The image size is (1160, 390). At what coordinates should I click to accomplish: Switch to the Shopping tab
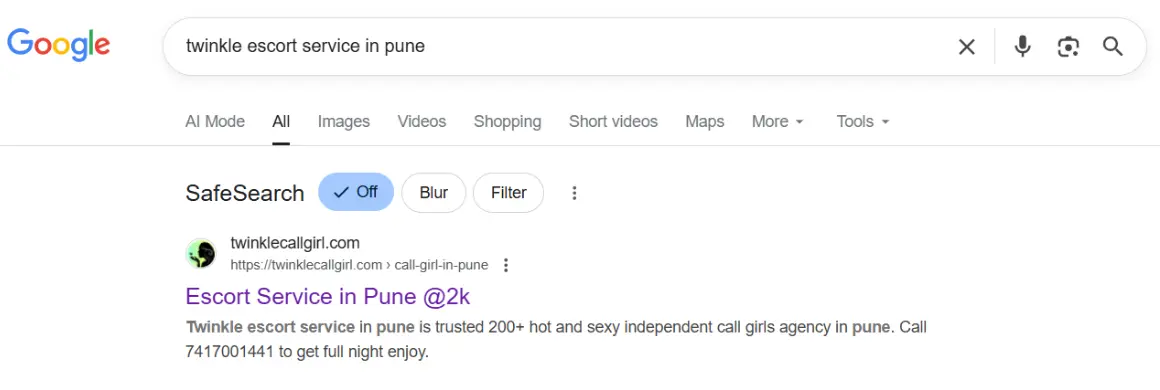click(x=508, y=121)
